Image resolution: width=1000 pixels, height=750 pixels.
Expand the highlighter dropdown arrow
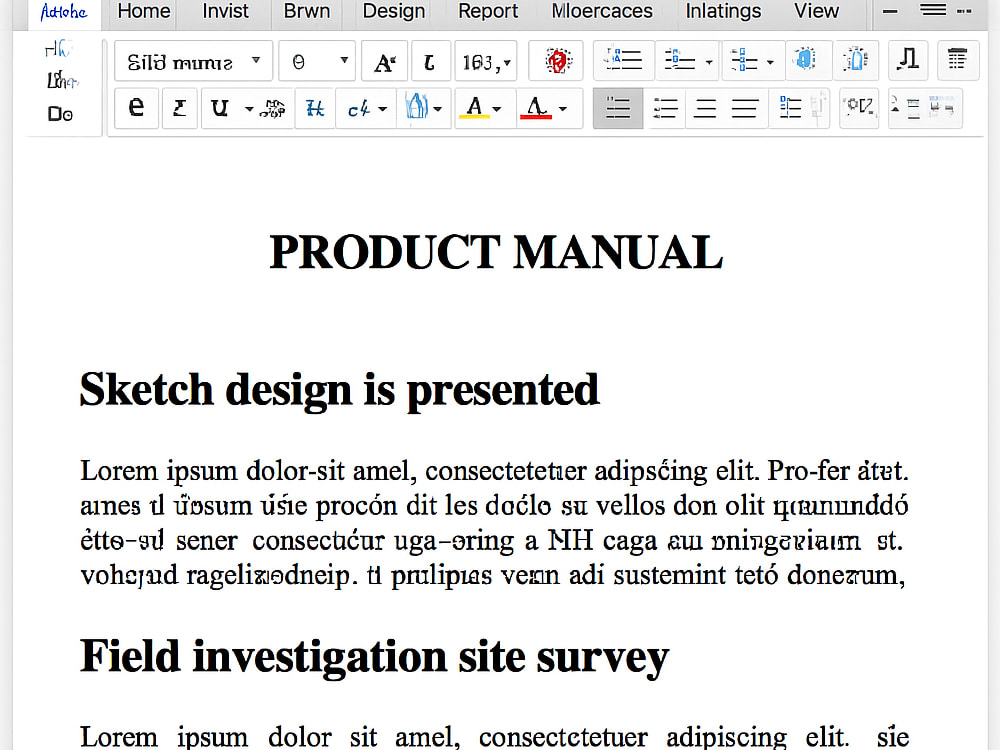tap(438, 109)
